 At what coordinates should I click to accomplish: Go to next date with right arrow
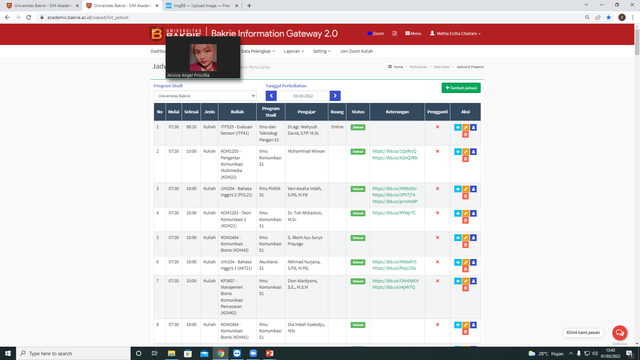[335, 96]
